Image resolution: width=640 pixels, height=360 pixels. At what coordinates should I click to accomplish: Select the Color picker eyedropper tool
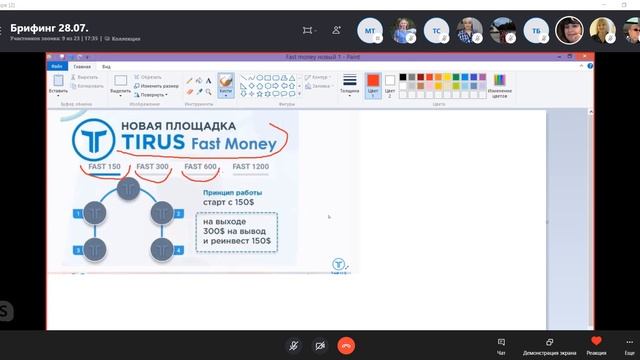tap(199, 92)
